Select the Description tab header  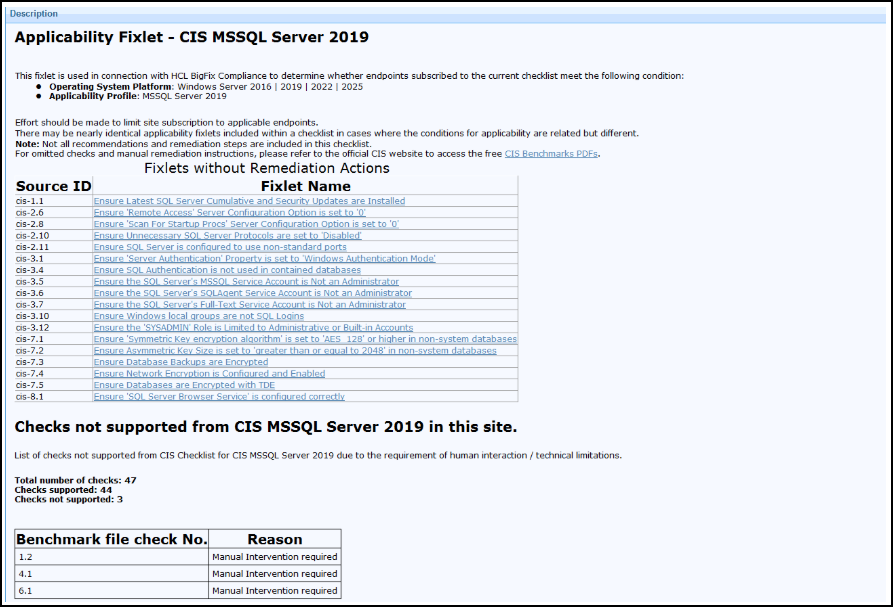pos(34,13)
